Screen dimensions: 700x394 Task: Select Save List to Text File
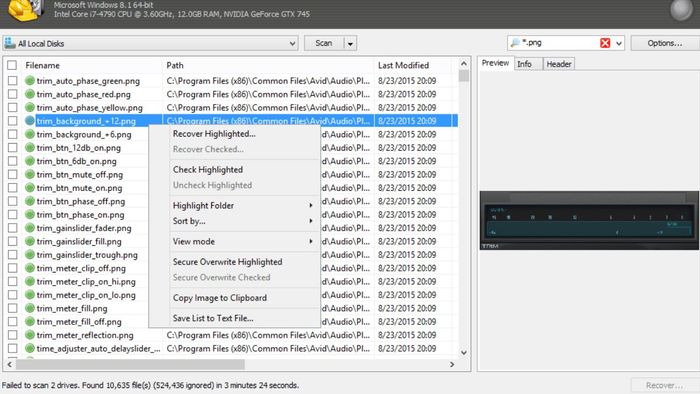pyautogui.click(x=213, y=318)
